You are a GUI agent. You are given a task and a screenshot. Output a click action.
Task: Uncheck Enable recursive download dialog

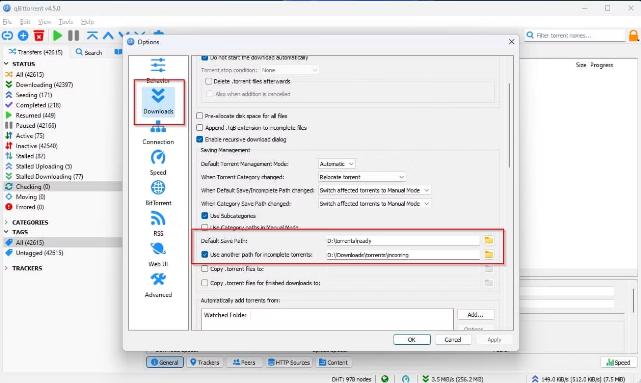199,139
